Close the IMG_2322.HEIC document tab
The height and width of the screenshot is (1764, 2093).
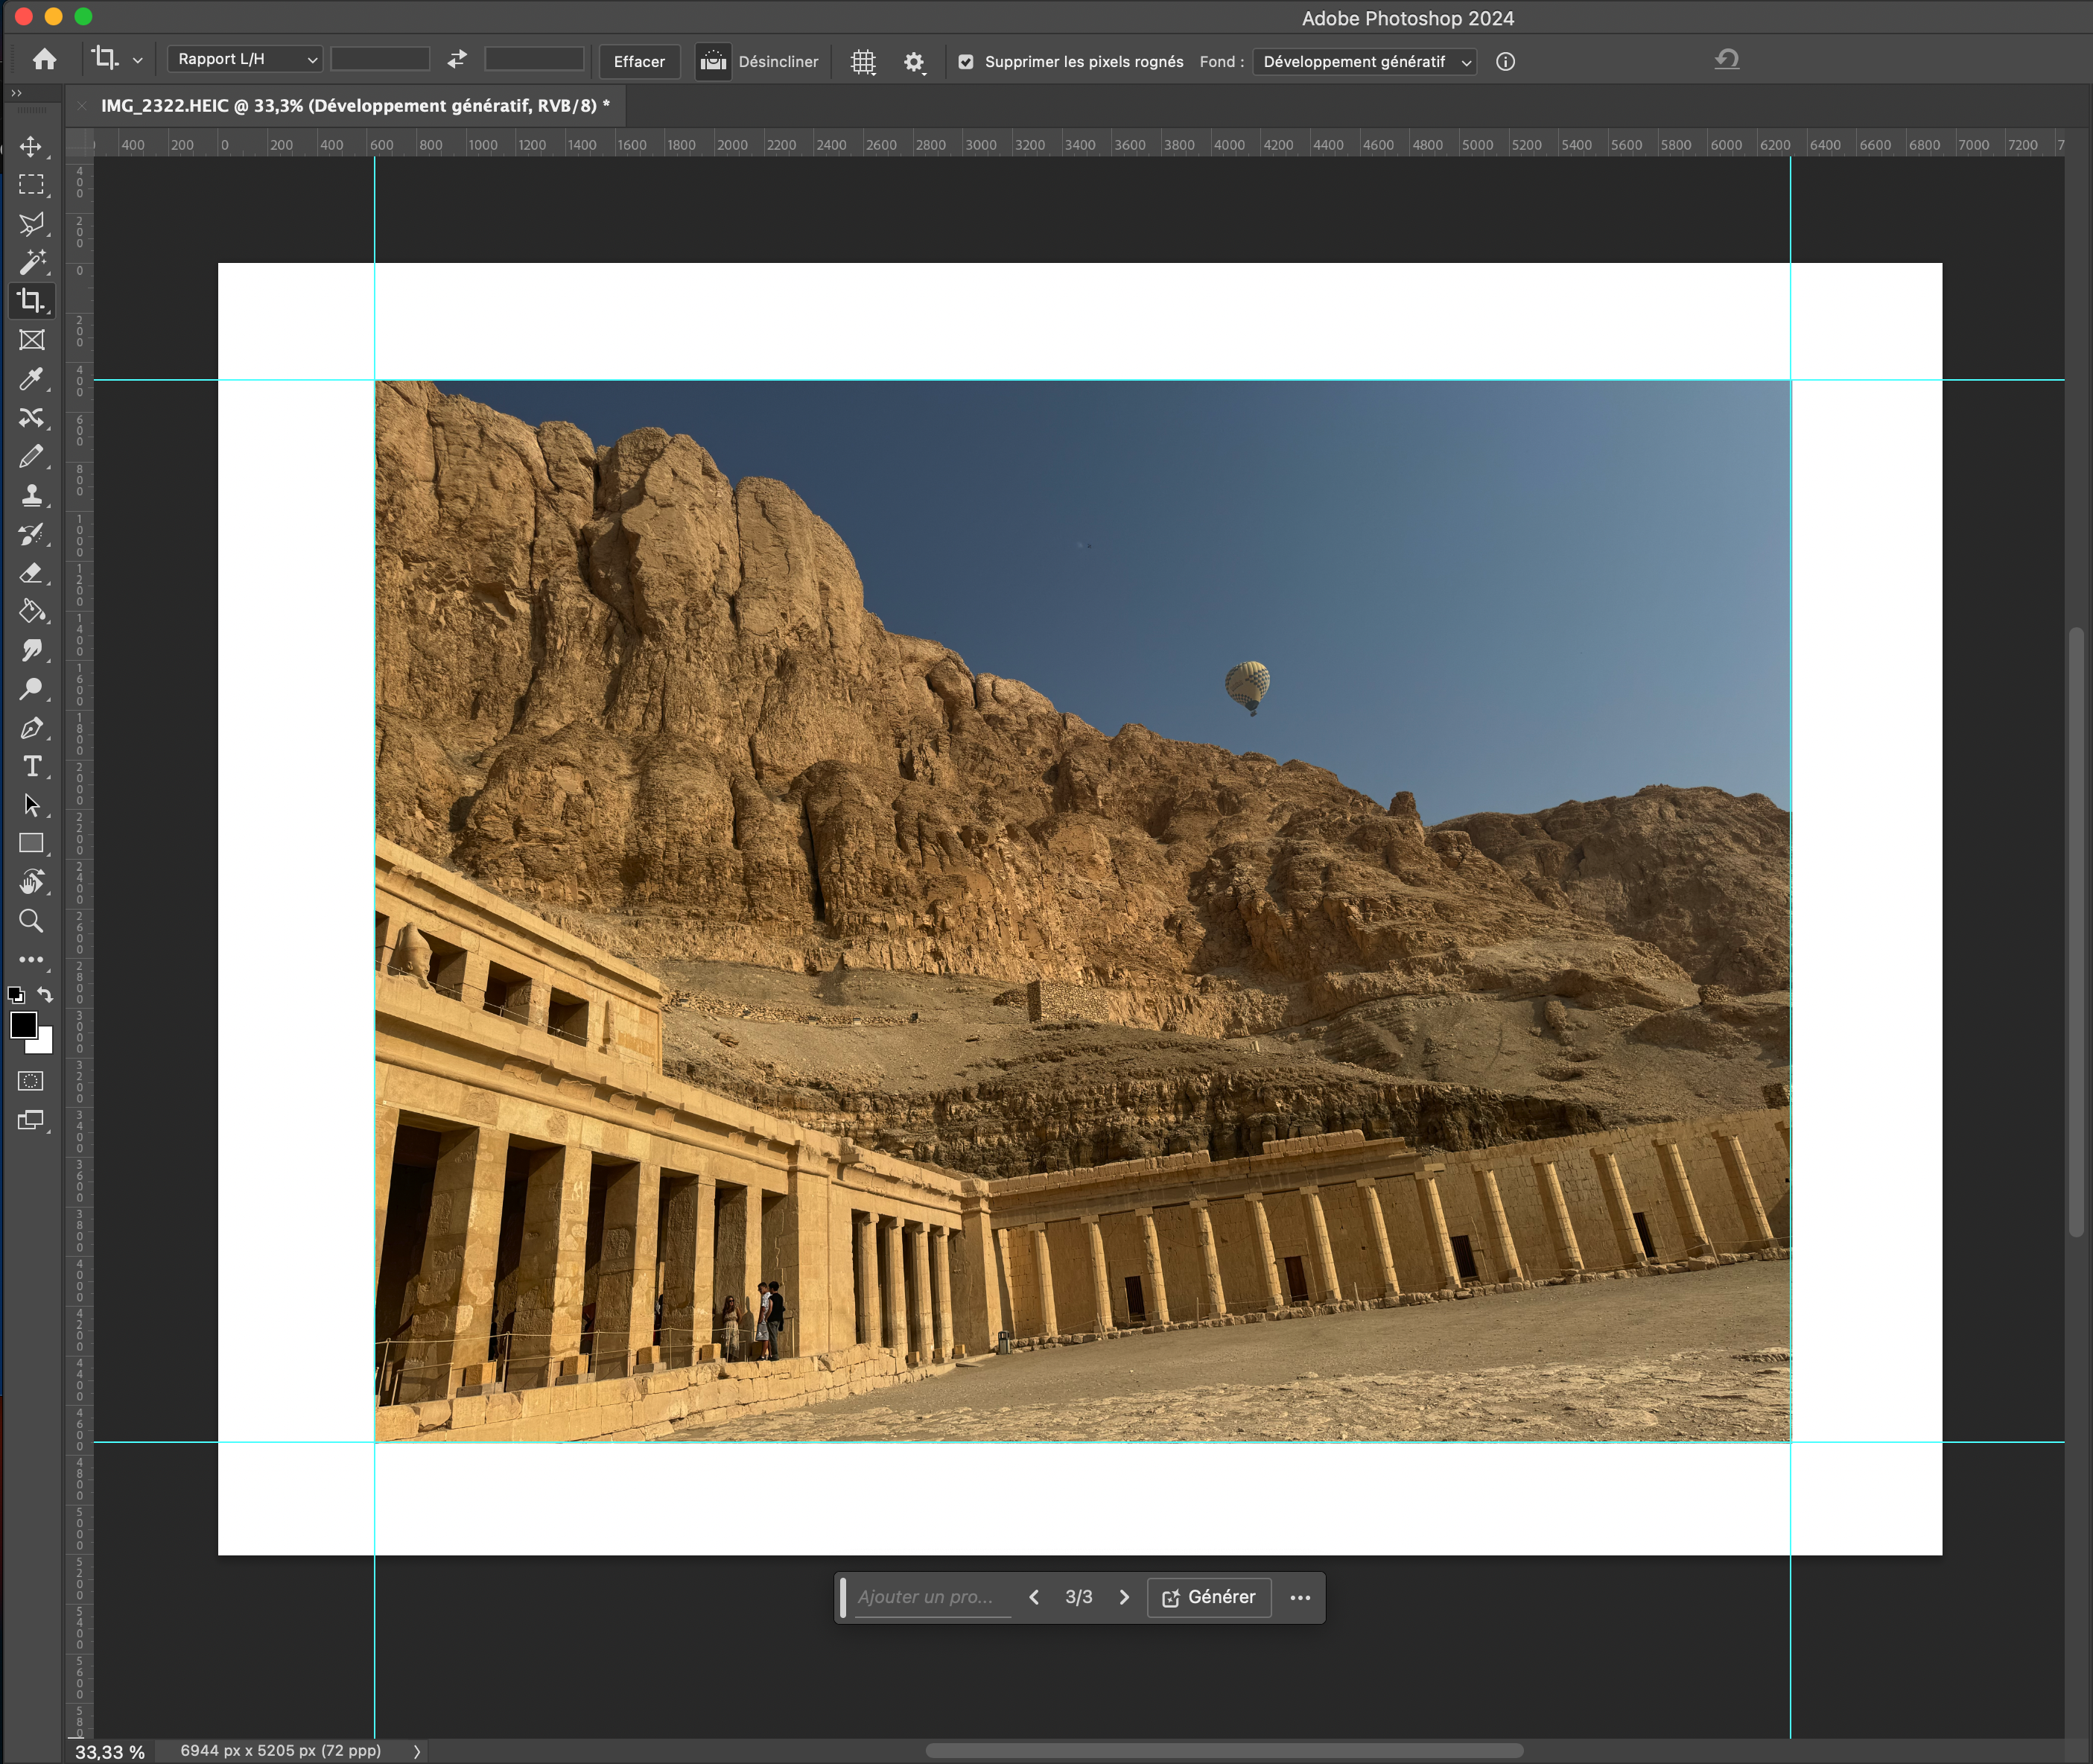(82, 106)
